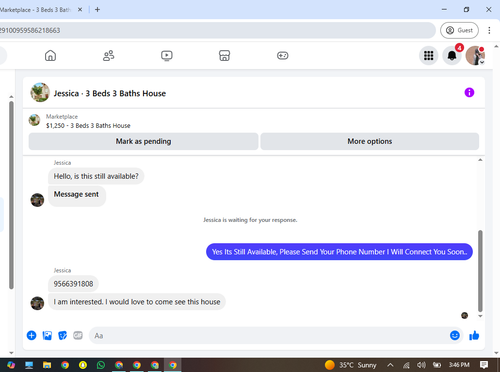Click the left sidebar scrollbar thumb
The width and height of the screenshot is (500, 372).
pos(11,195)
